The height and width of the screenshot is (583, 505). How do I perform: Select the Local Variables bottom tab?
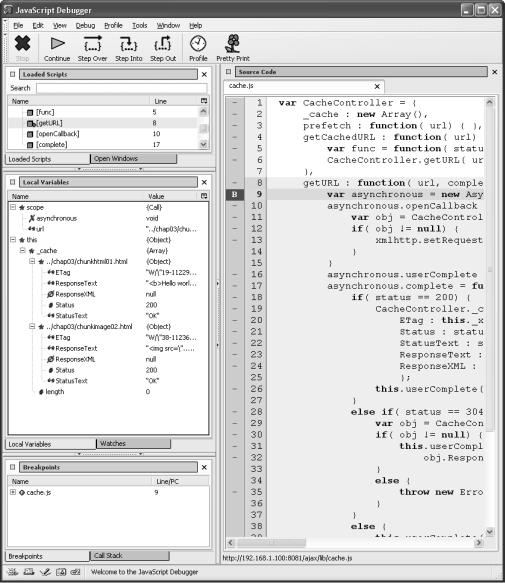coord(51,444)
